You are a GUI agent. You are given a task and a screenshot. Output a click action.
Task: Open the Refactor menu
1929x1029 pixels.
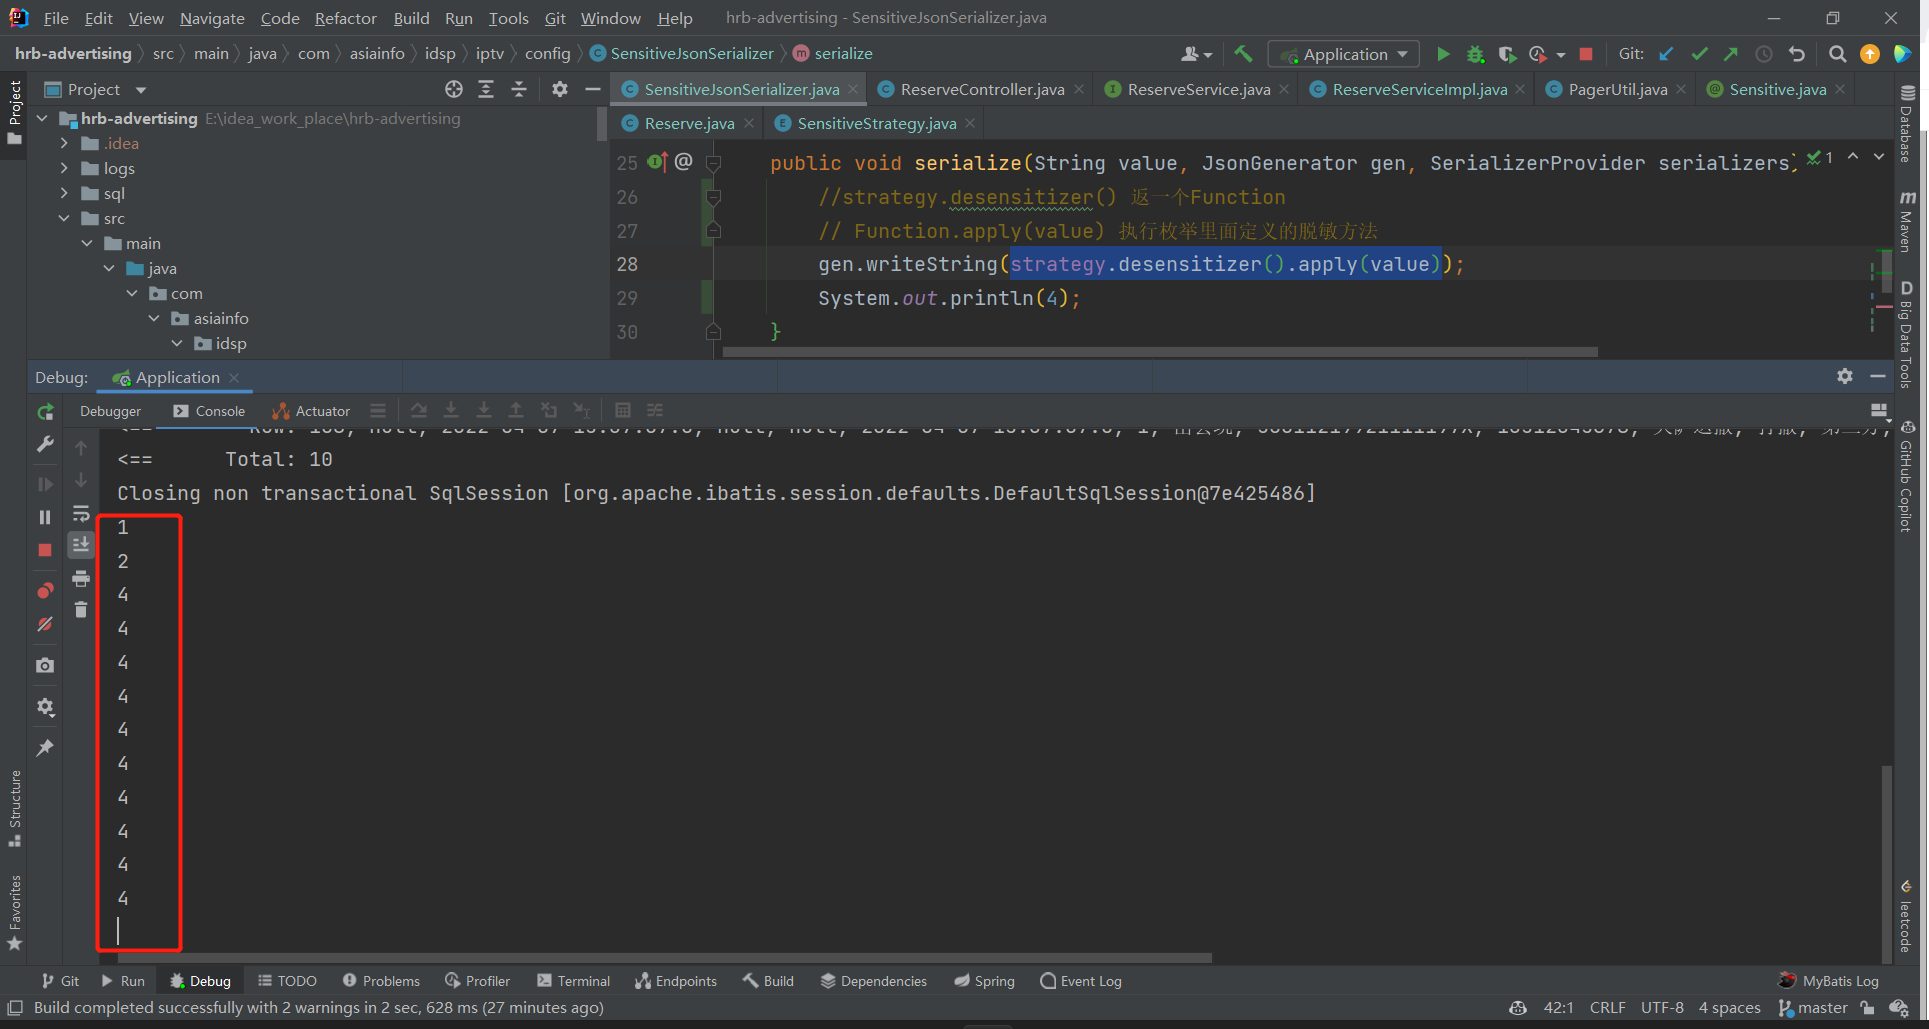coord(345,18)
